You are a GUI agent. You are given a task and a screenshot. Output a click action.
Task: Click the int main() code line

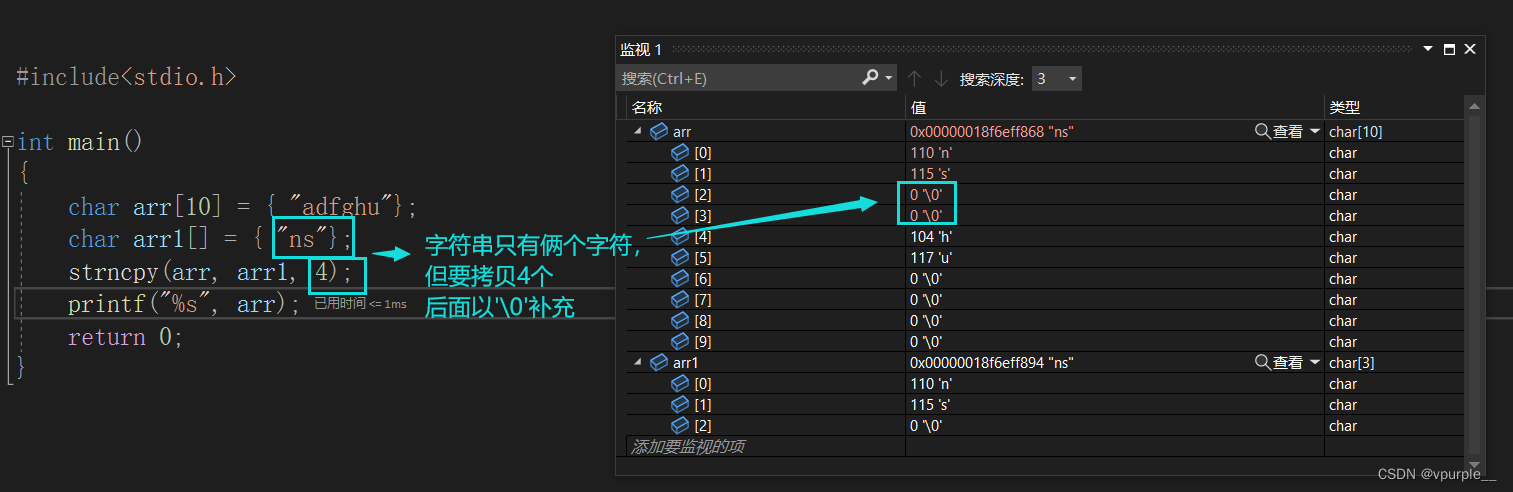coord(81,142)
